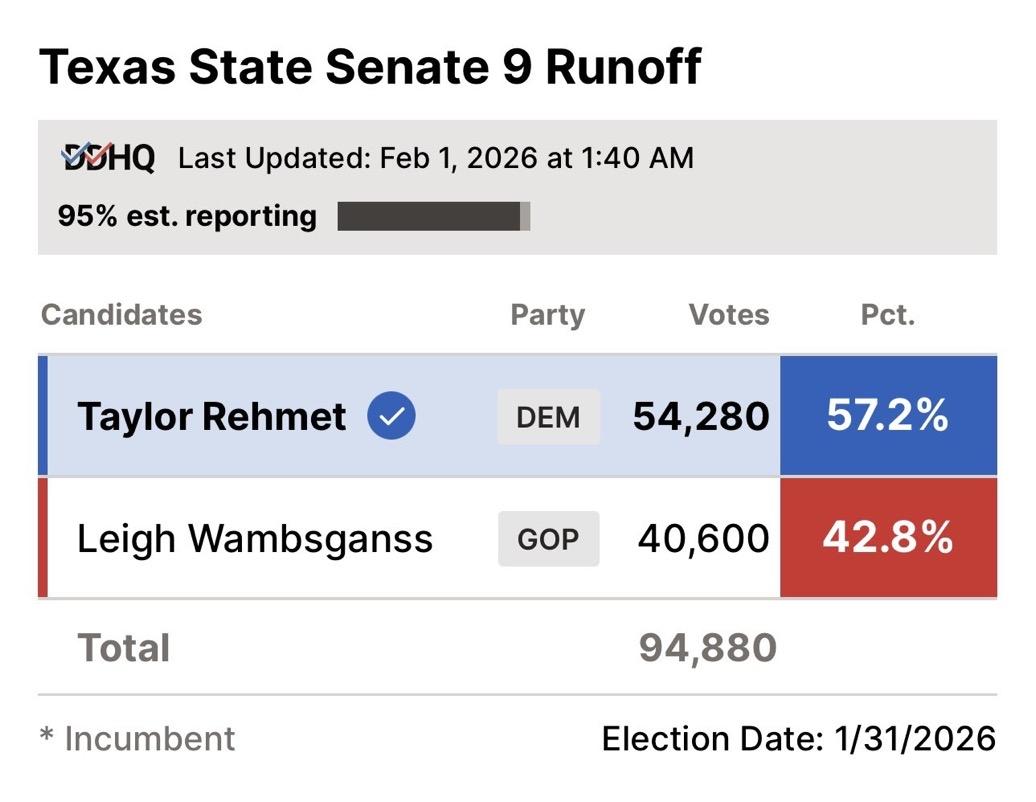Click the DDHQ logo
Viewport: 1036px width, 802px height.
coord(109,158)
